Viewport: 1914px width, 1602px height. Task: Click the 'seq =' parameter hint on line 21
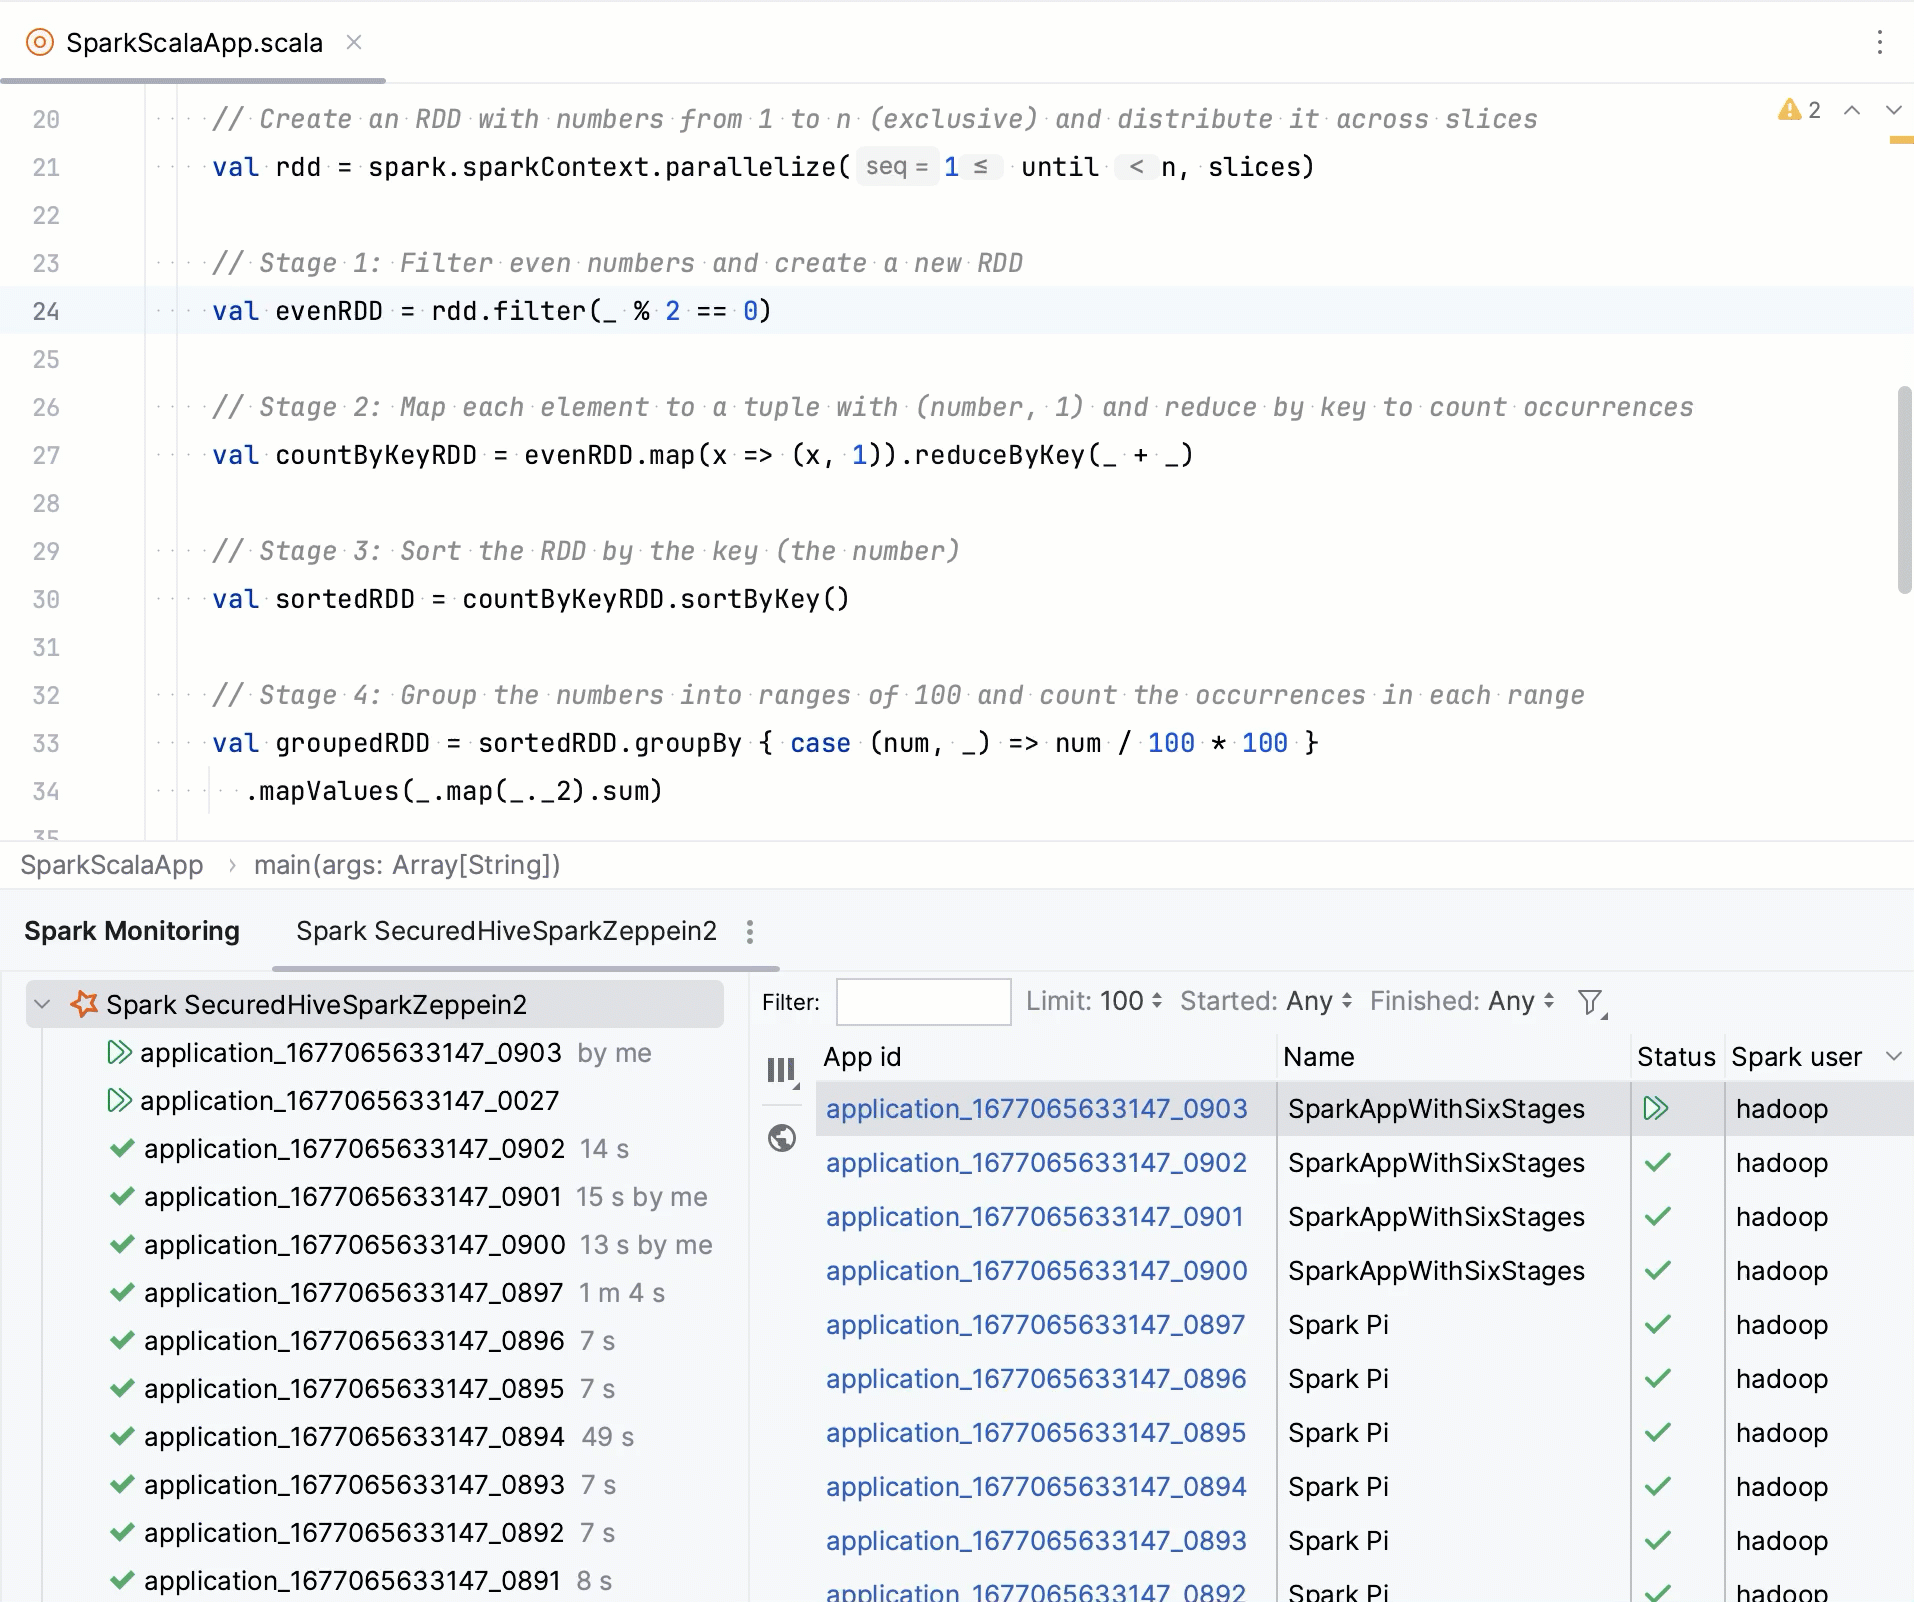[897, 167]
